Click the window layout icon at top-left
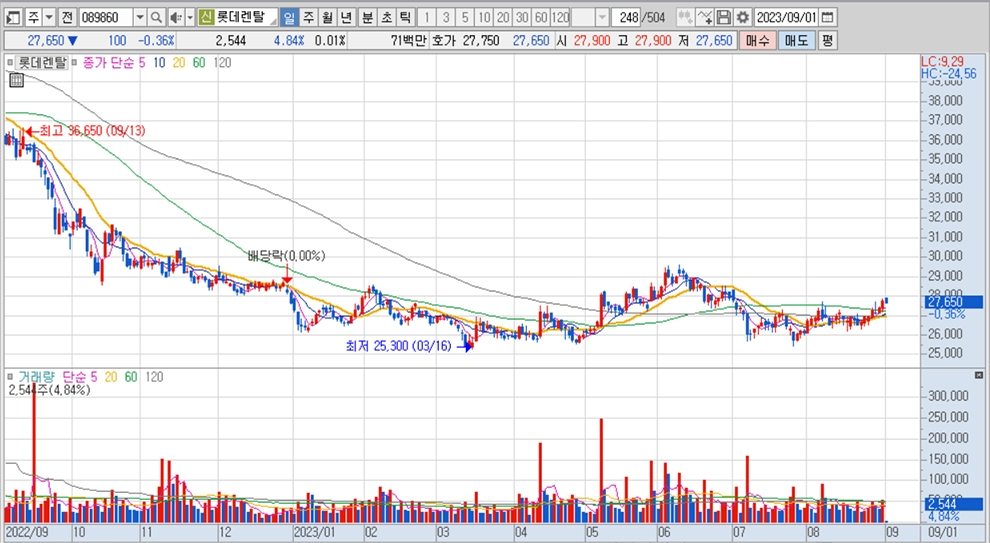Image resolution: width=990 pixels, height=543 pixels. 12,18
